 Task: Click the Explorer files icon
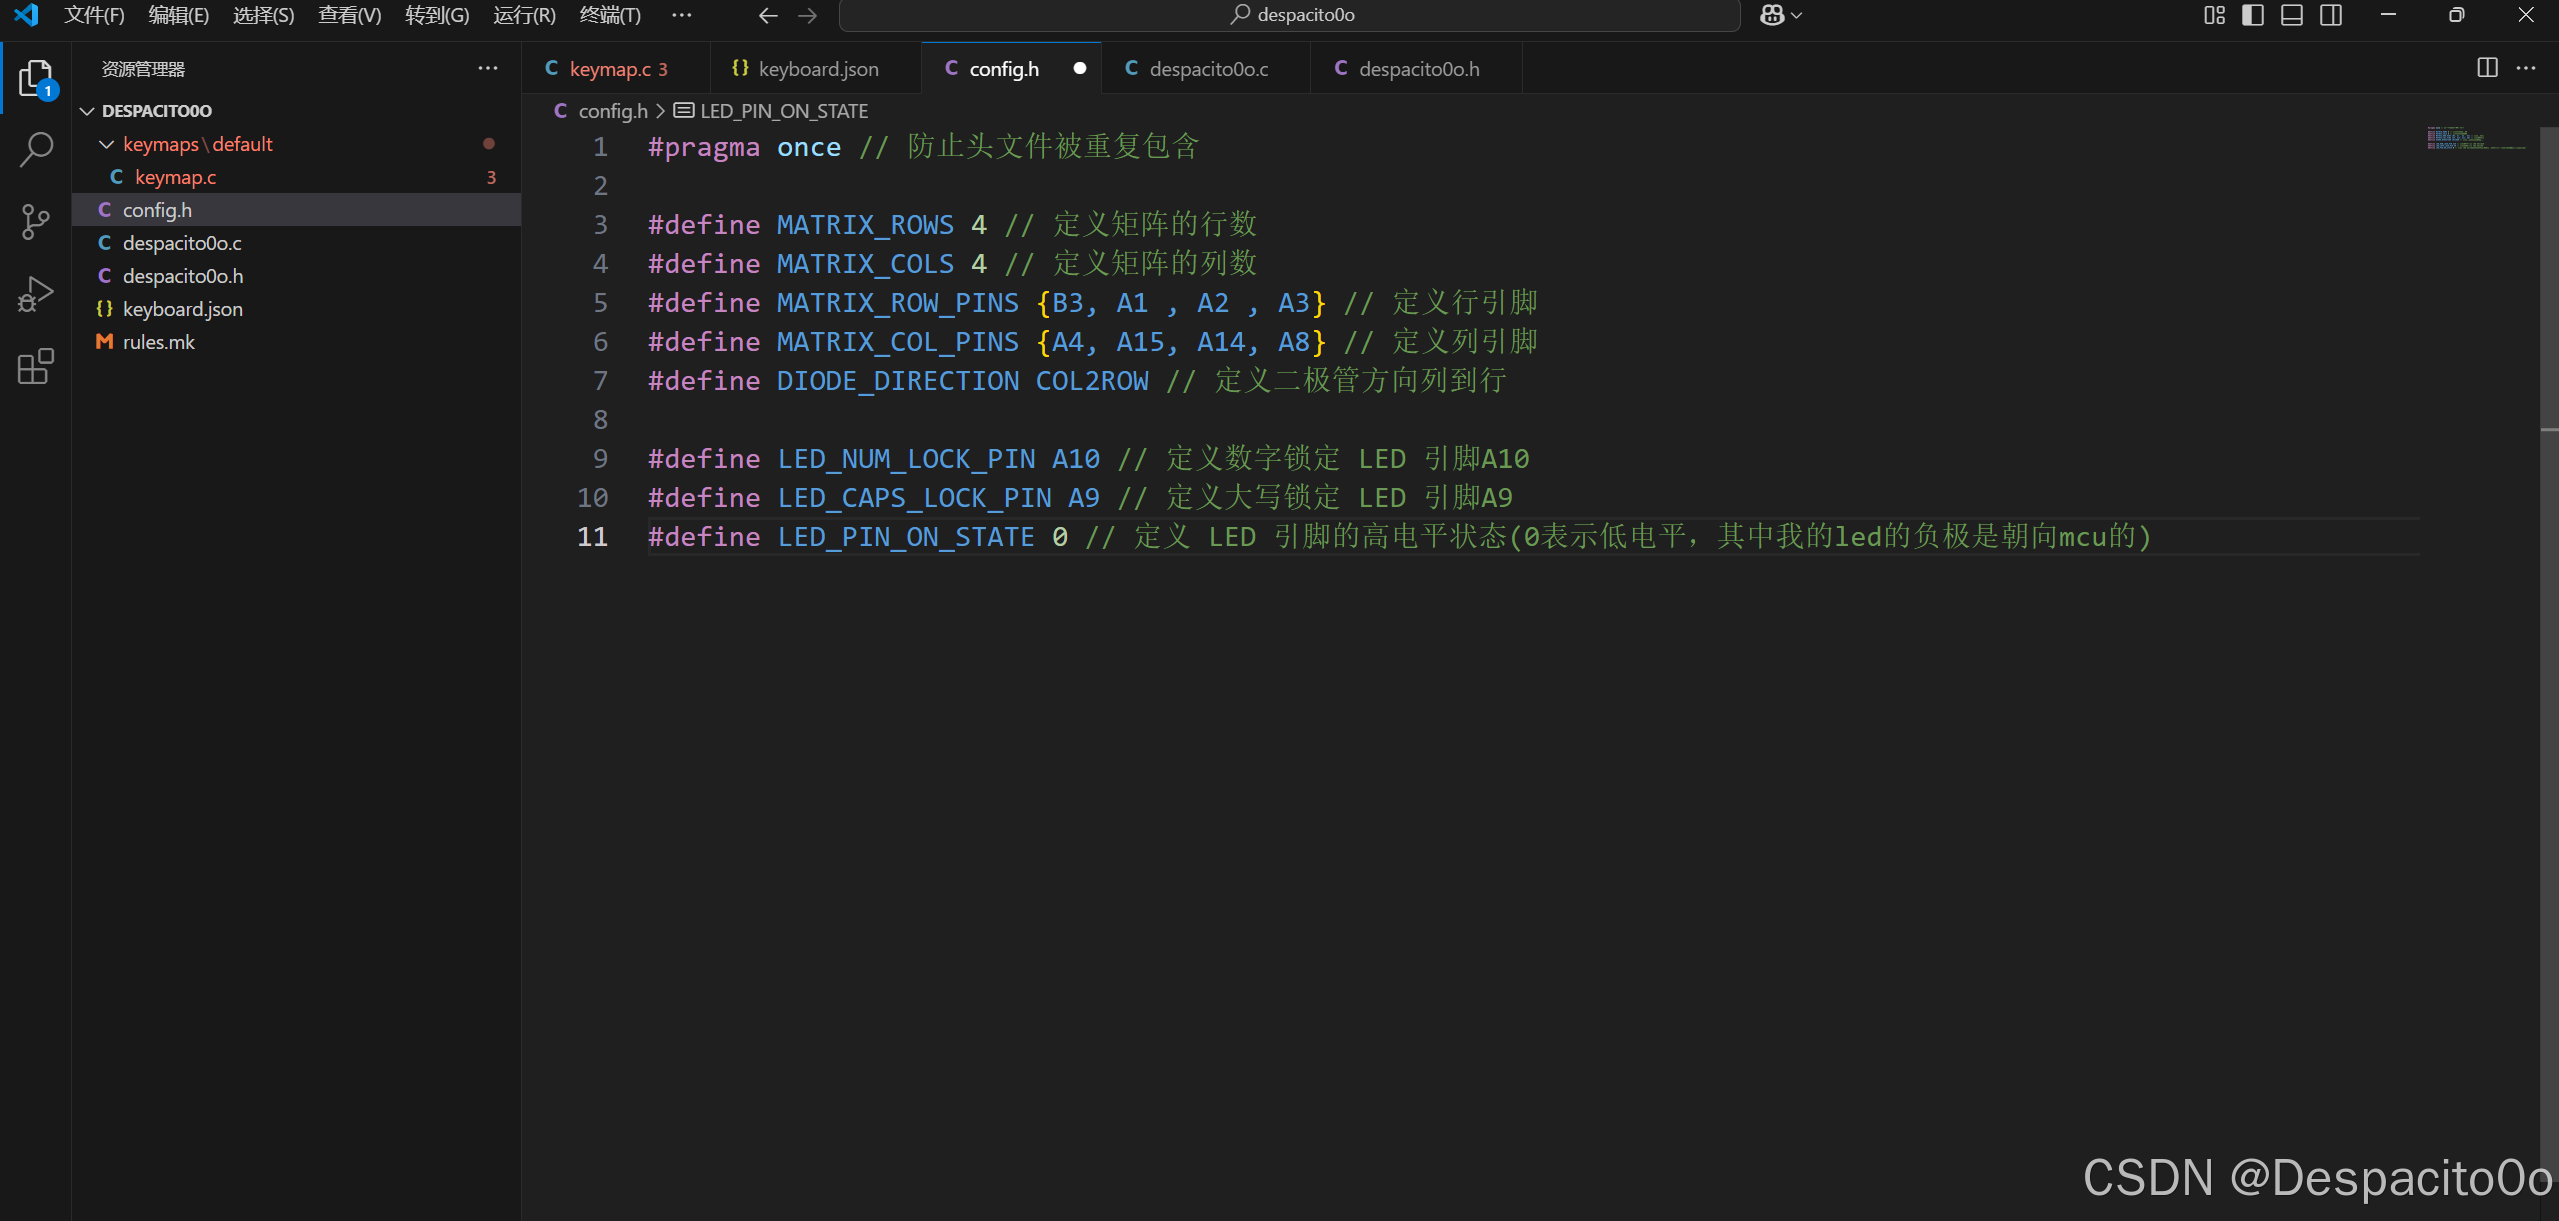36,78
